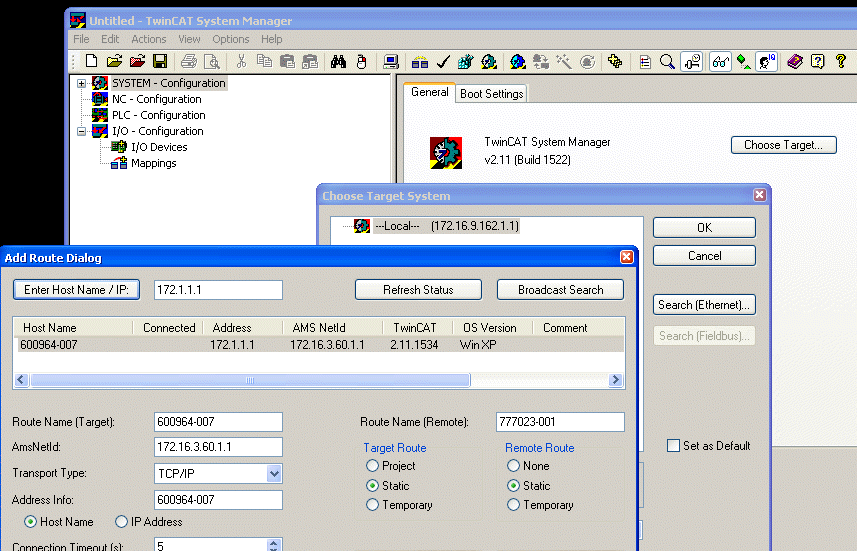
Task: Select Project under Target Route
Action: 372,466
